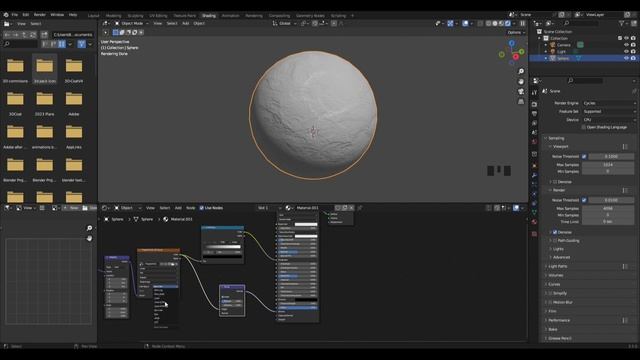Image resolution: width=640 pixels, height=360 pixels.
Task: Expand the Volumes panel
Action: pyautogui.click(x=555, y=276)
